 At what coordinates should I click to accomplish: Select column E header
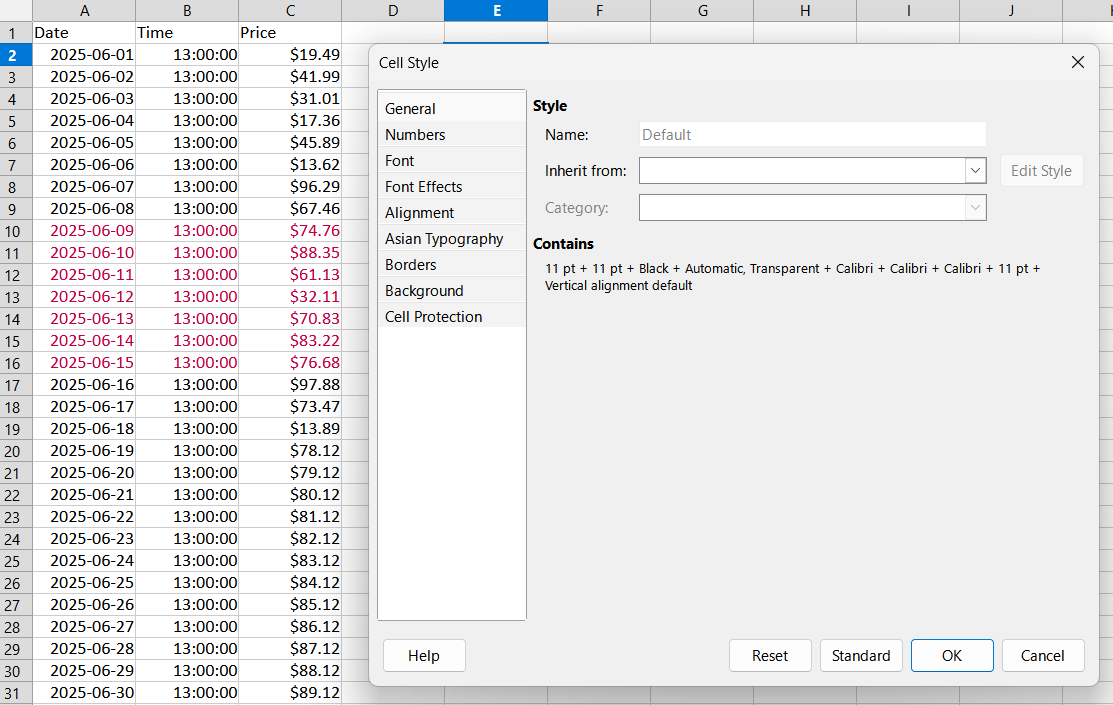tap(496, 11)
